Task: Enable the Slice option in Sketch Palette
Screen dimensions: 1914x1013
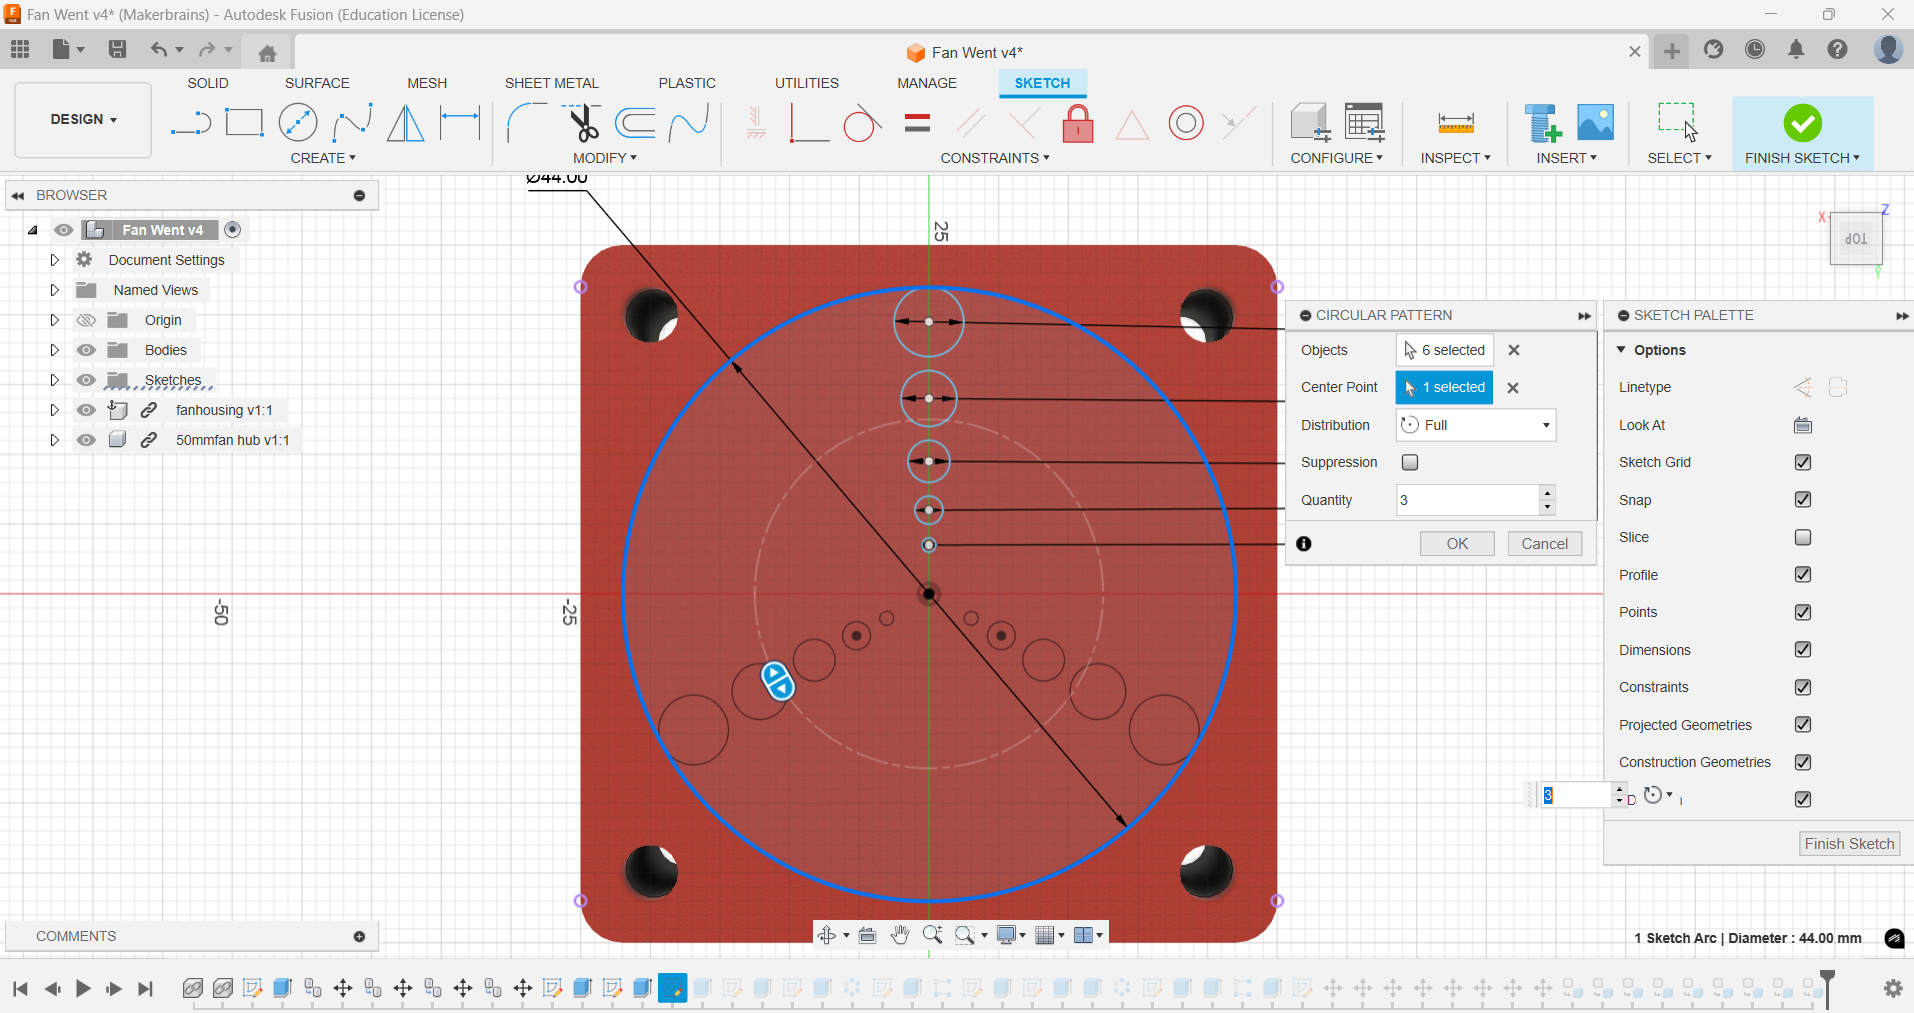Action: [x=1803, y=537]
